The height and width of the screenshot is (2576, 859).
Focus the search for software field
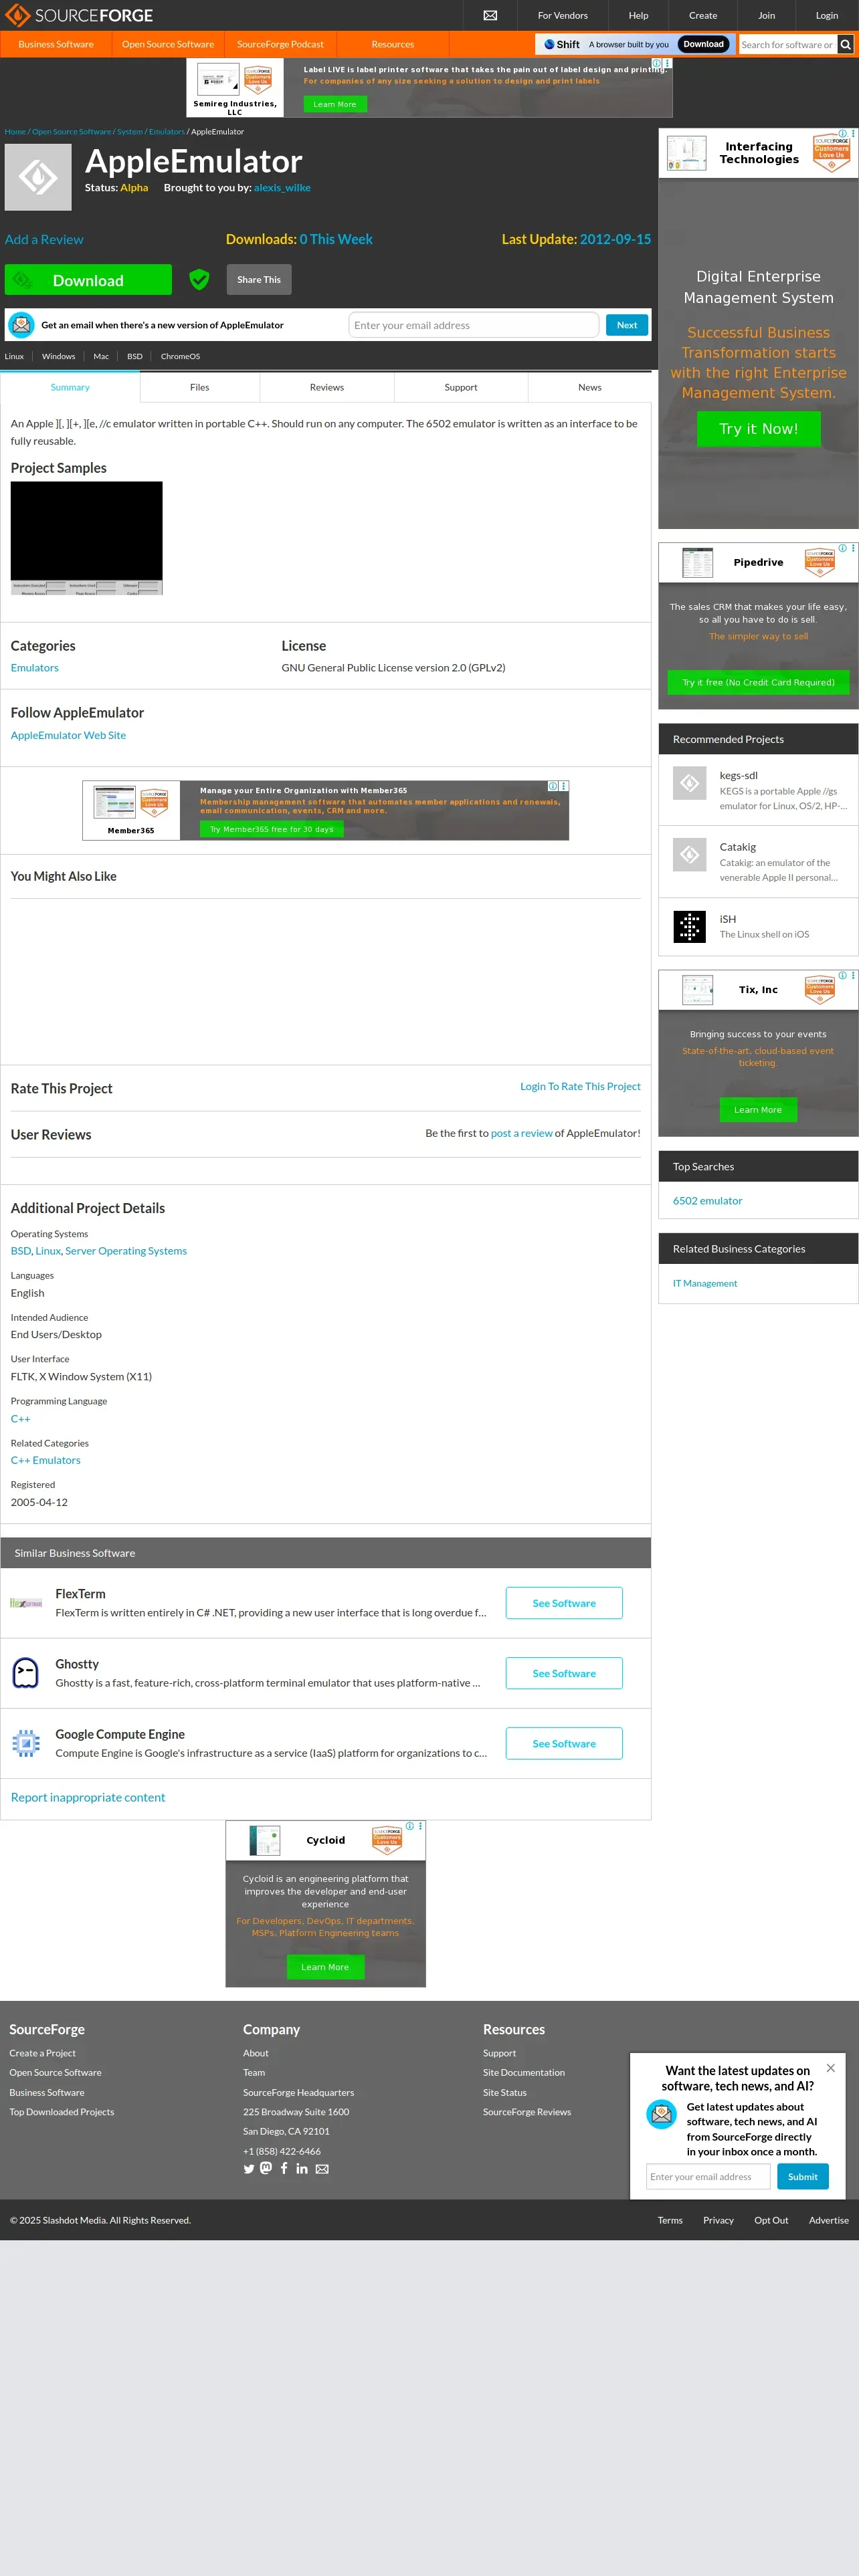(x=787, y=45)
